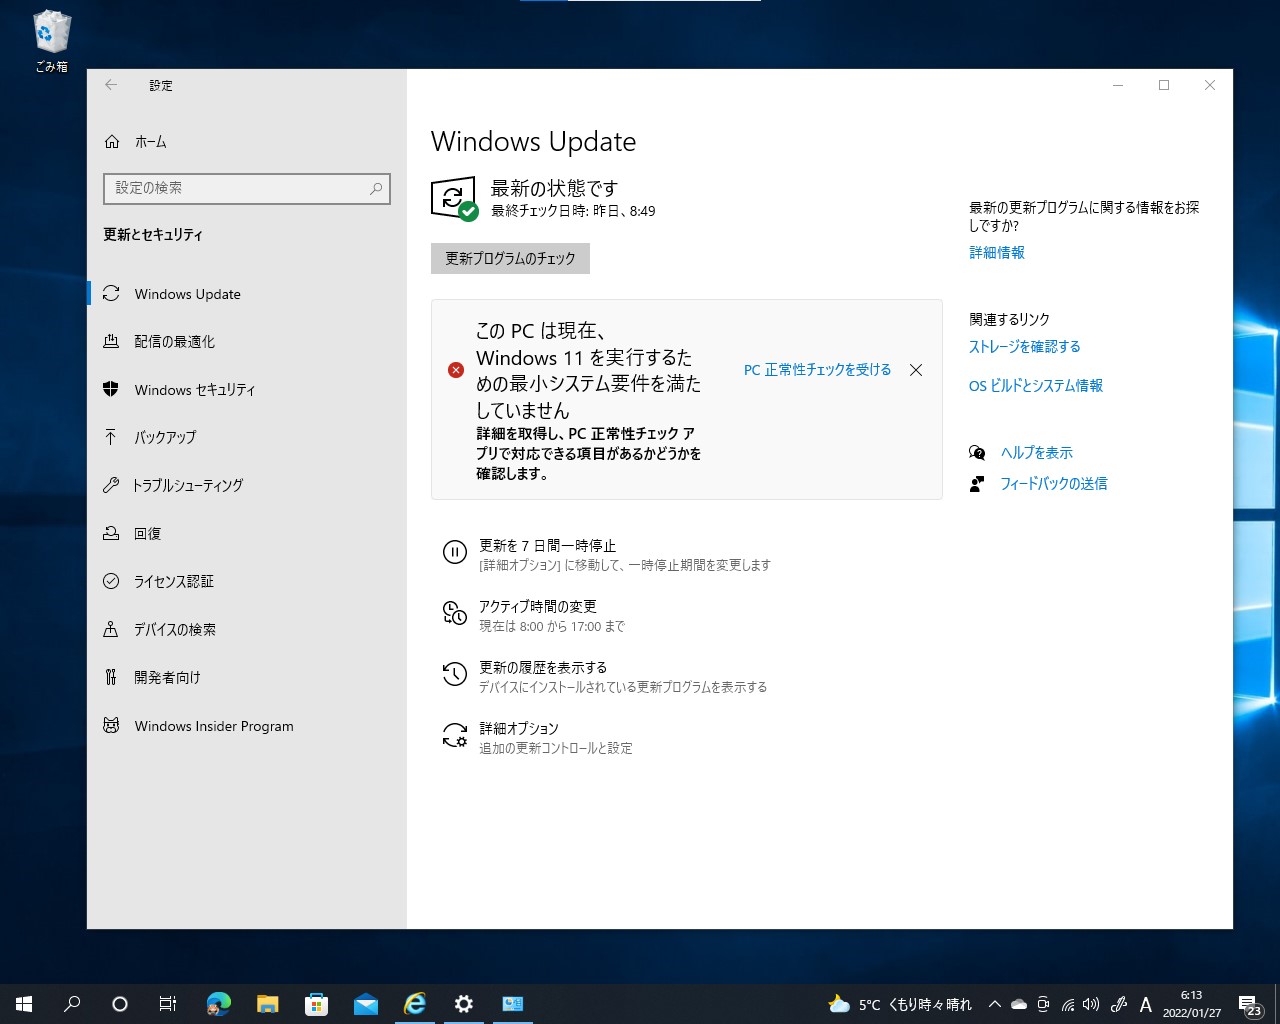Open トラブルシューティング settings
The height and width of the screenshot is (1024, 1280).
point(187,485)
